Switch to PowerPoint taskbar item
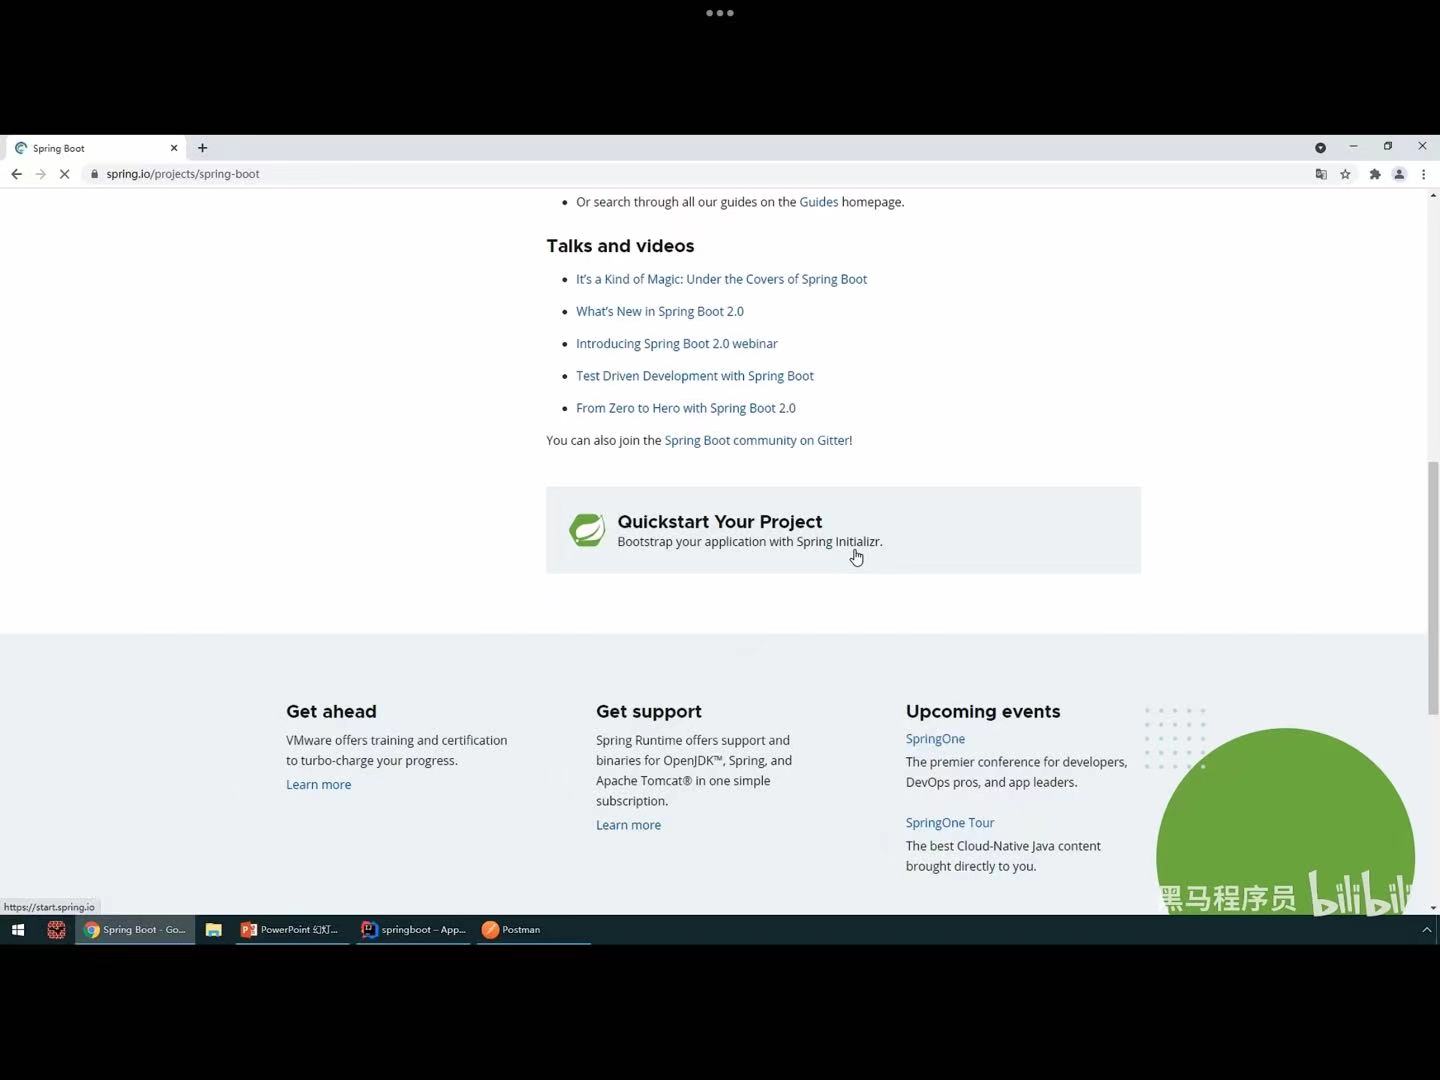 point(292,930)
